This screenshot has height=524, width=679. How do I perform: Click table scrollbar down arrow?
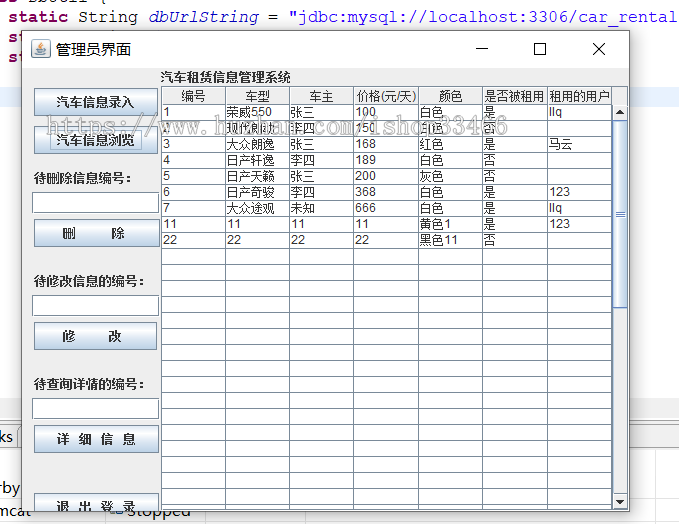[x=620, y=502]
